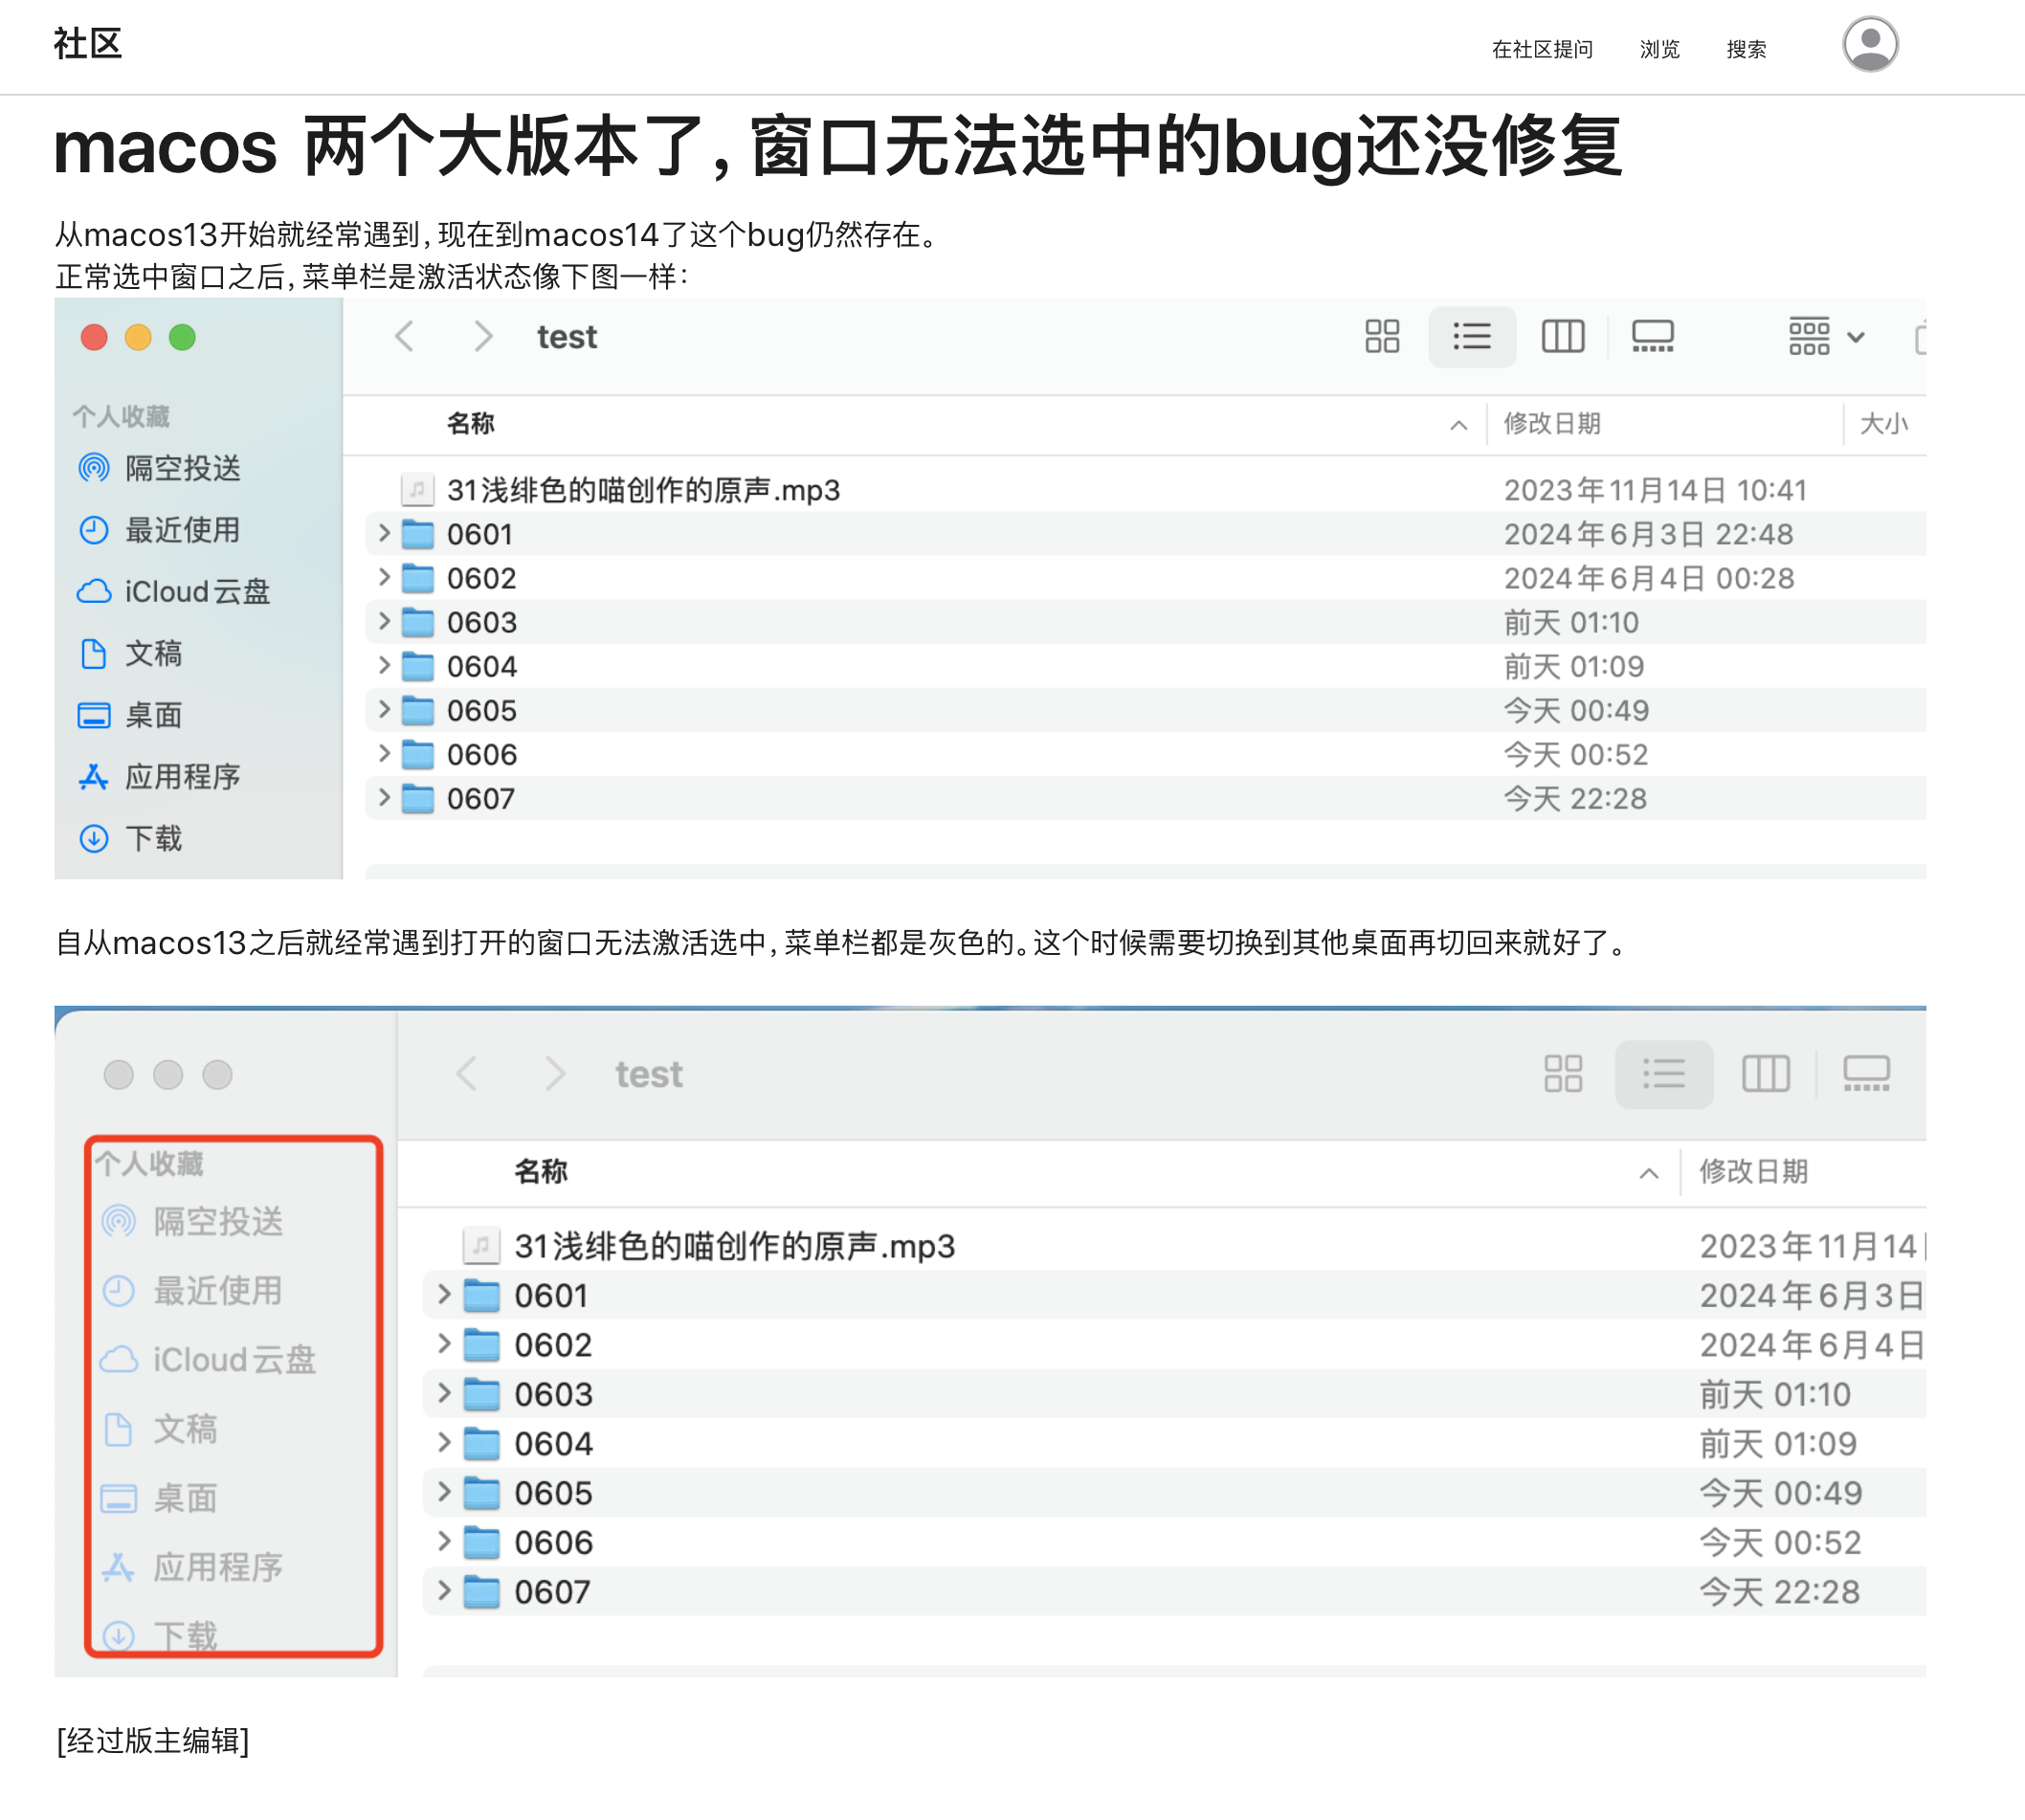Screen dimensions: 2025x1820
Task: Open 应用程序 in top Finder sidebar
Action: coord(182,777)
